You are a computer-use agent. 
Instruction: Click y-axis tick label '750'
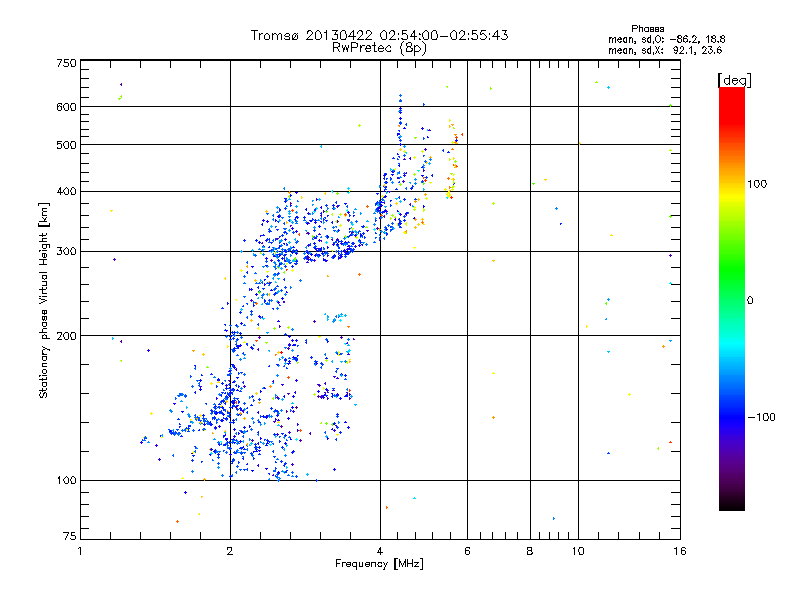[66, 63]
